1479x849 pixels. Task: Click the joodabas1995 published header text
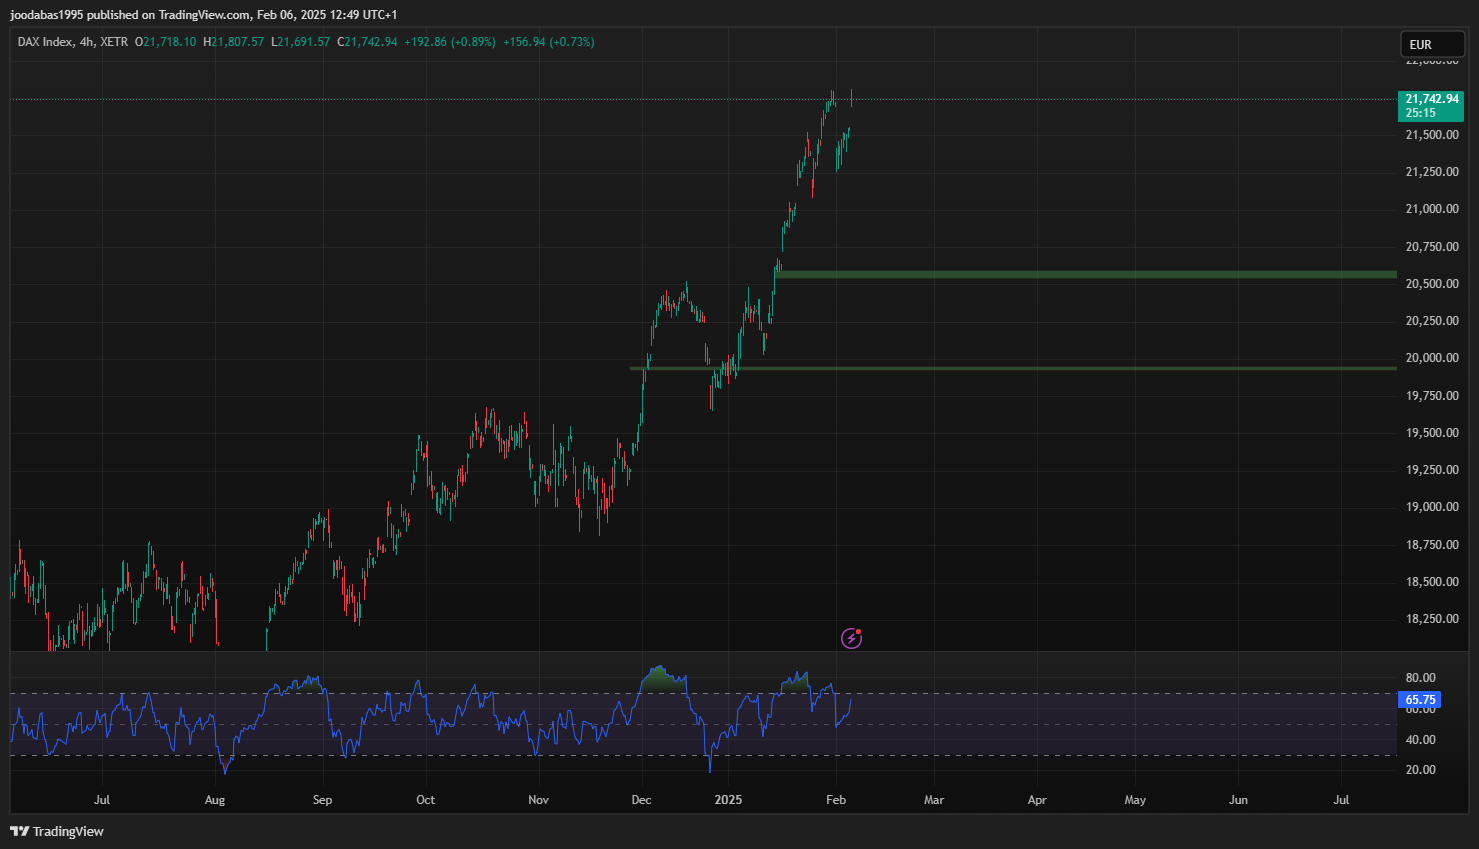203,15
